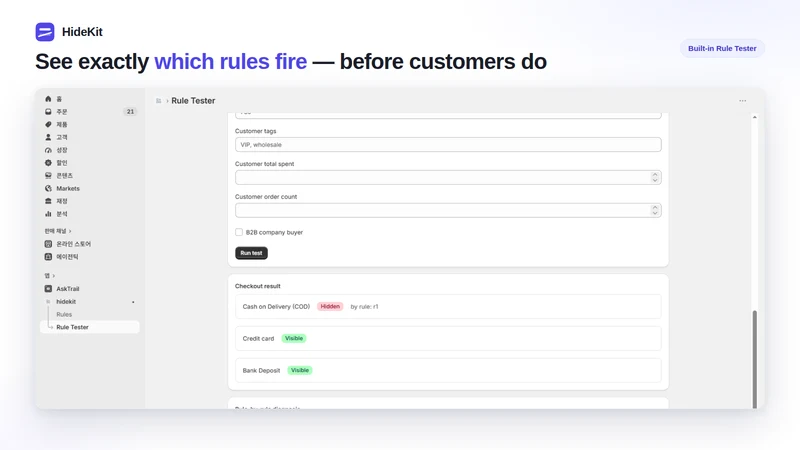Click the 'by rule: r1' text
This screenshot has height=450, width=800.
pyautogui.click(x=364, y=307)
